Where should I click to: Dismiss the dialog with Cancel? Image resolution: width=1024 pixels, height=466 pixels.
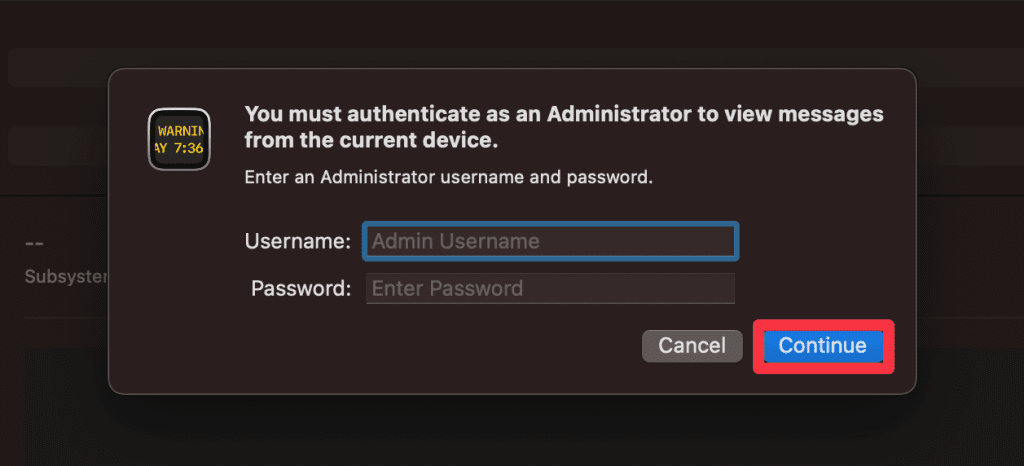point(692,346)
